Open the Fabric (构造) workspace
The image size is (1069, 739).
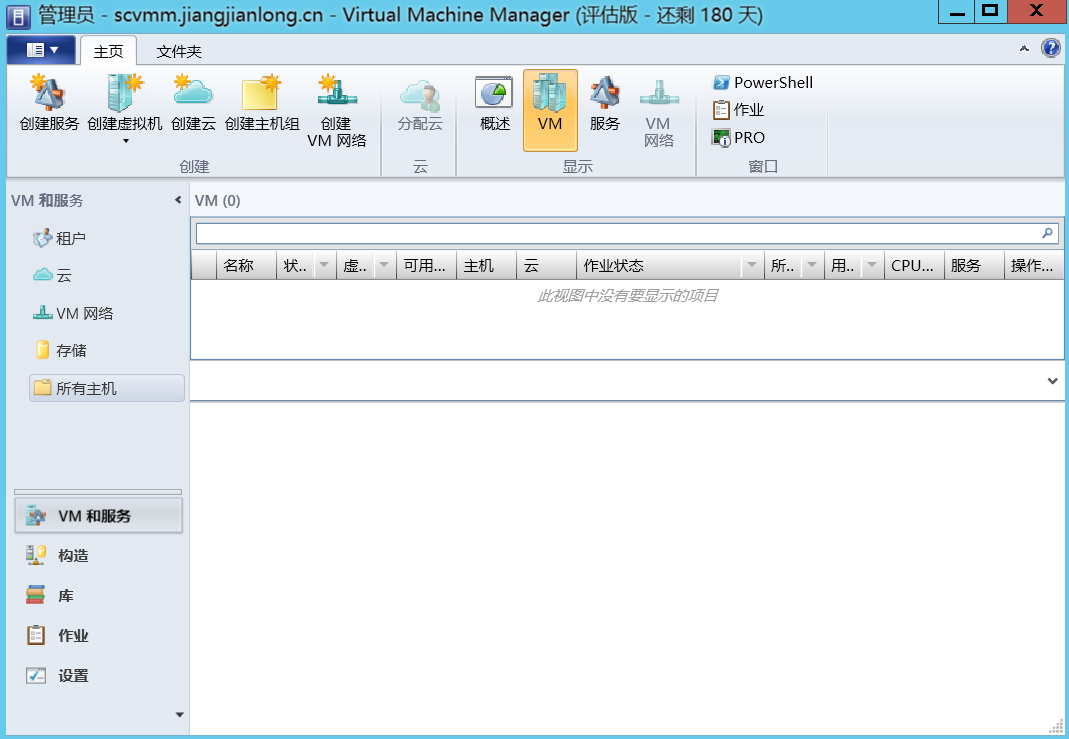coord(98,556)
